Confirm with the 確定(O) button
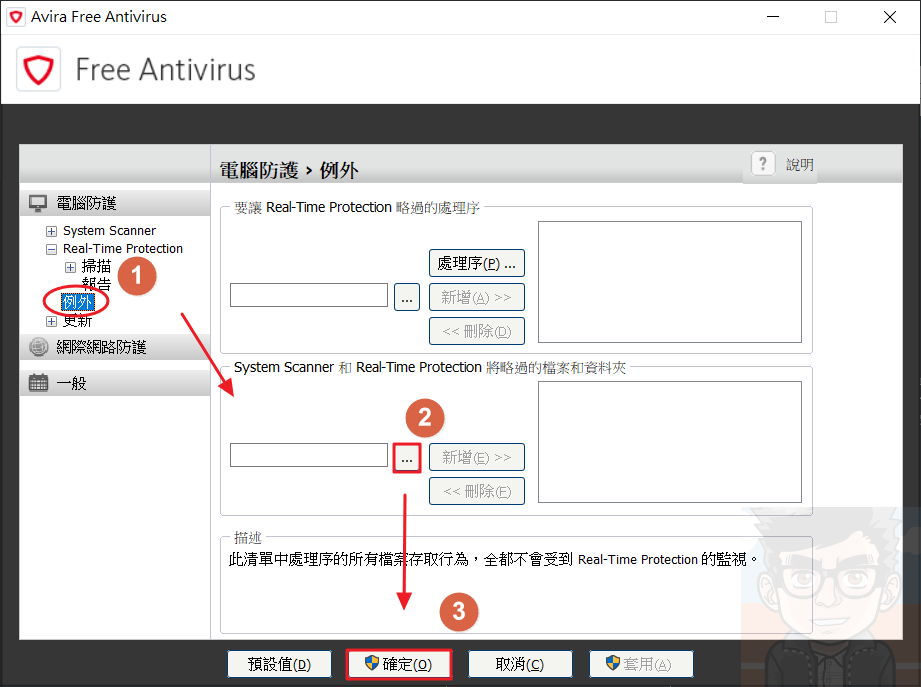 click(x=399, y=664)
